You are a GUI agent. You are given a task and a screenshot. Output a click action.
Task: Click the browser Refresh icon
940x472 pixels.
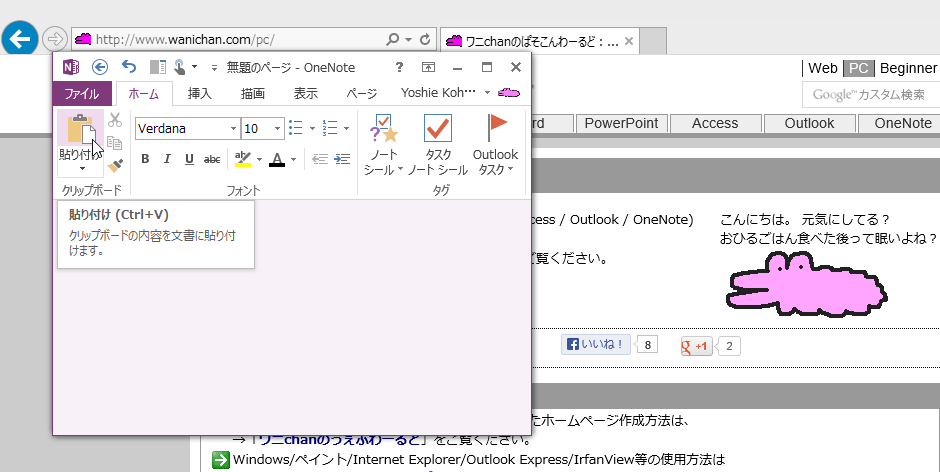(x=425, y=40)
